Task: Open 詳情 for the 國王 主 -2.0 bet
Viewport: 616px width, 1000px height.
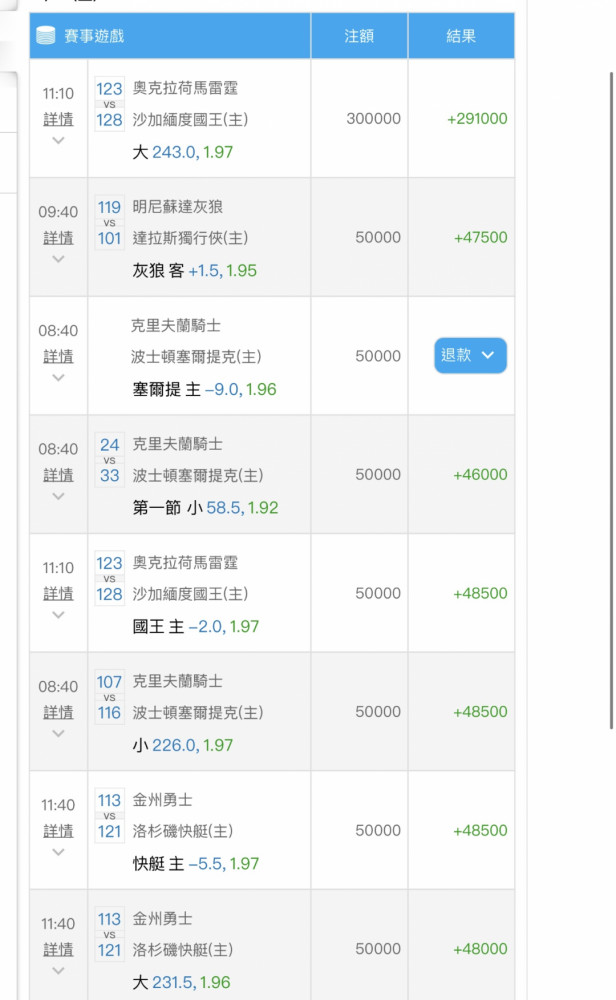Action: click(x=58, y=593)
